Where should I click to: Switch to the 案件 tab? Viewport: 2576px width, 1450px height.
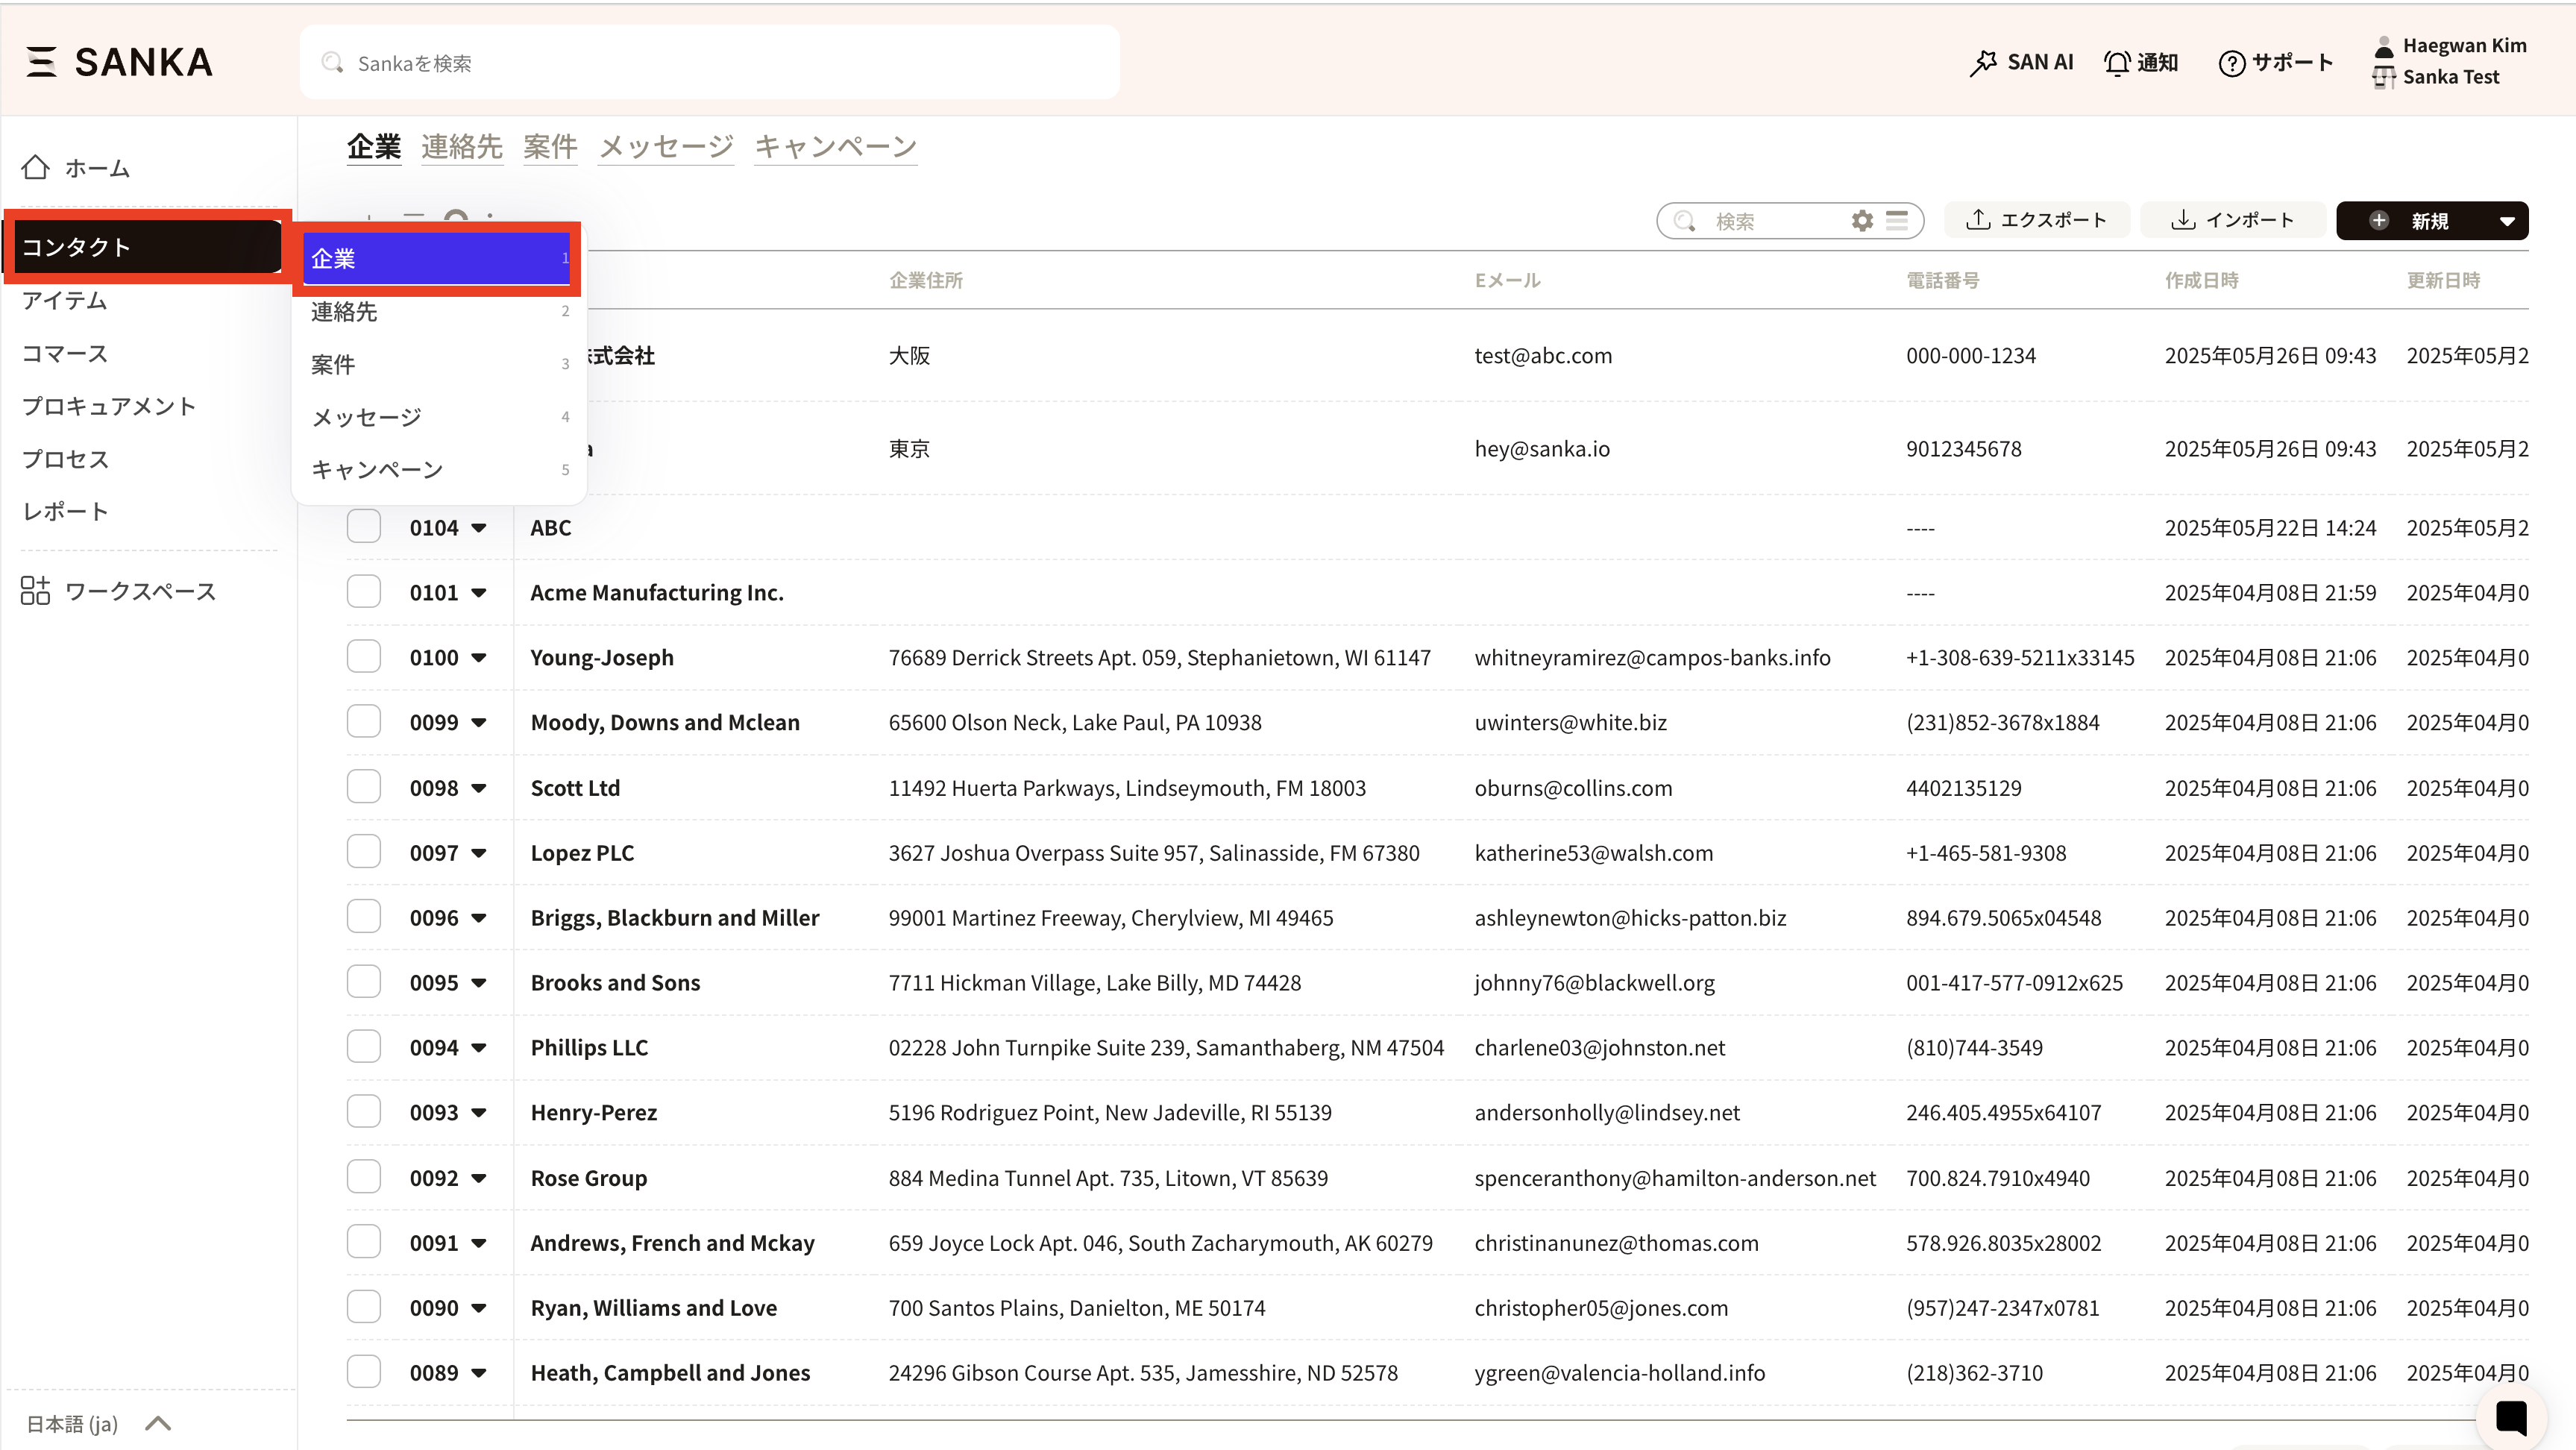550,147
